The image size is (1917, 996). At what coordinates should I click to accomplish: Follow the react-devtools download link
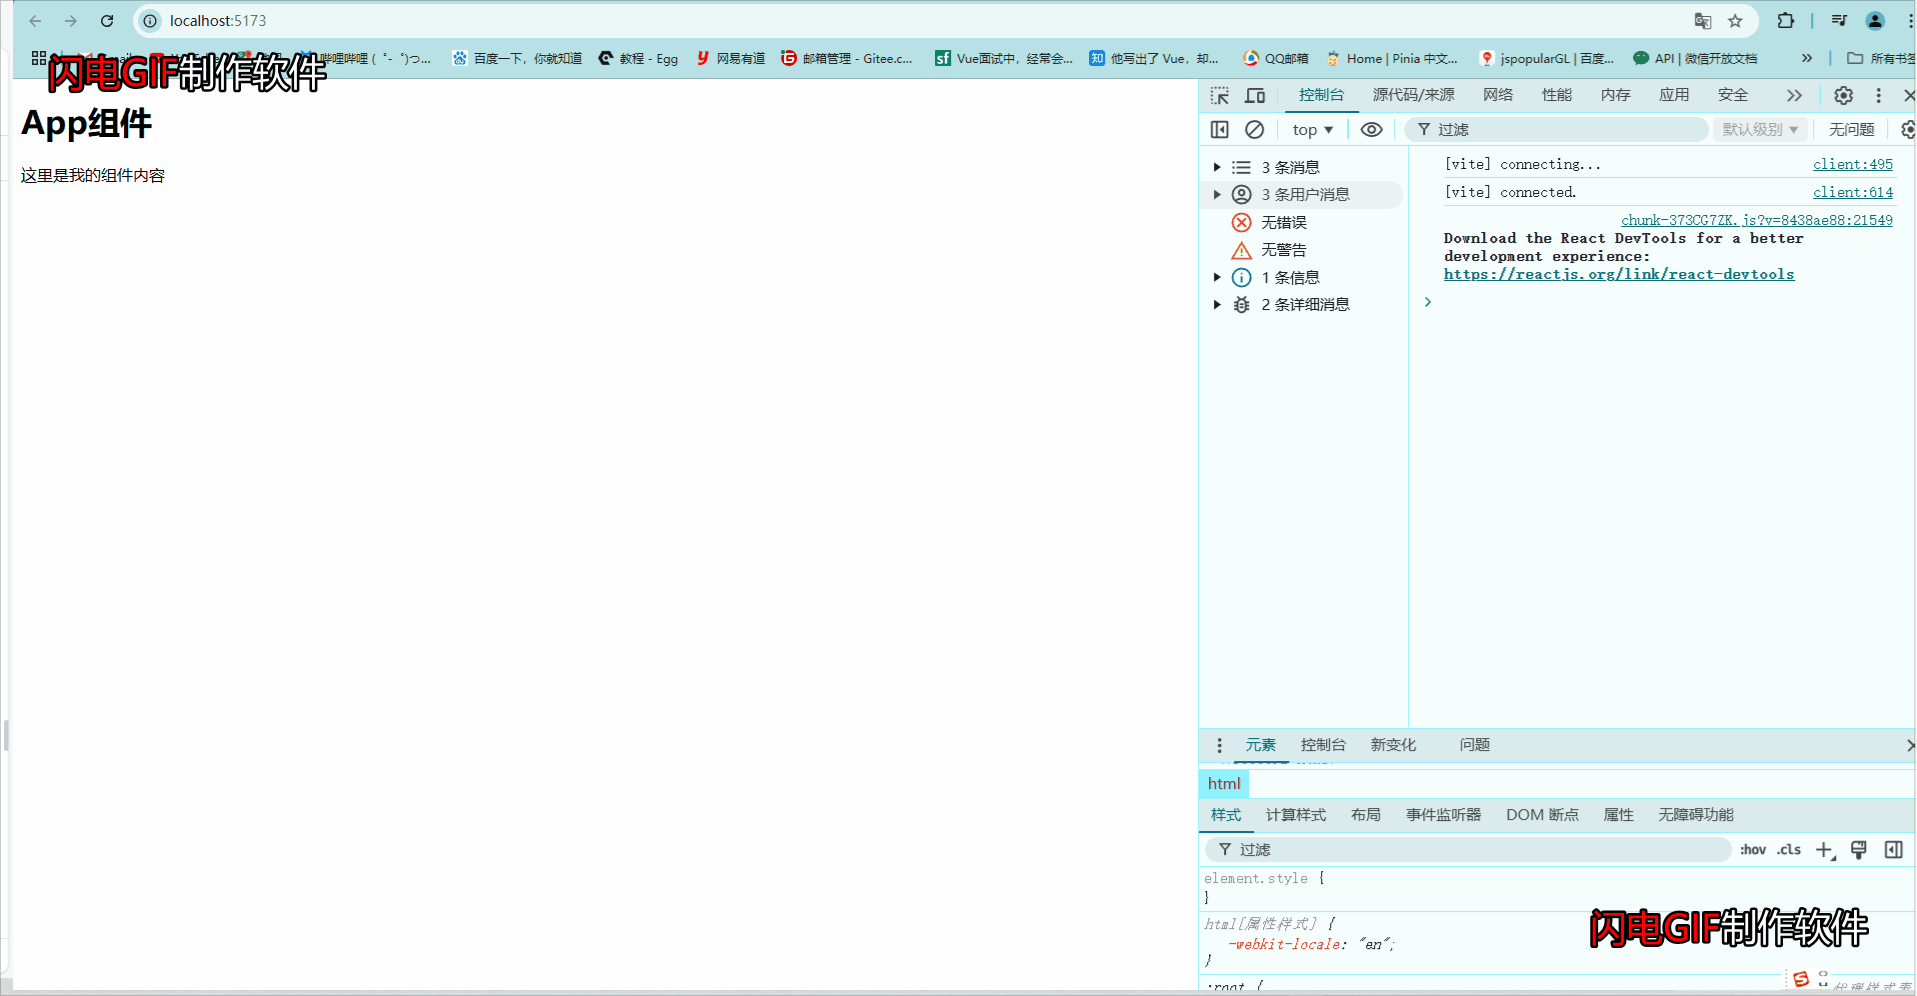point(1619,274)
